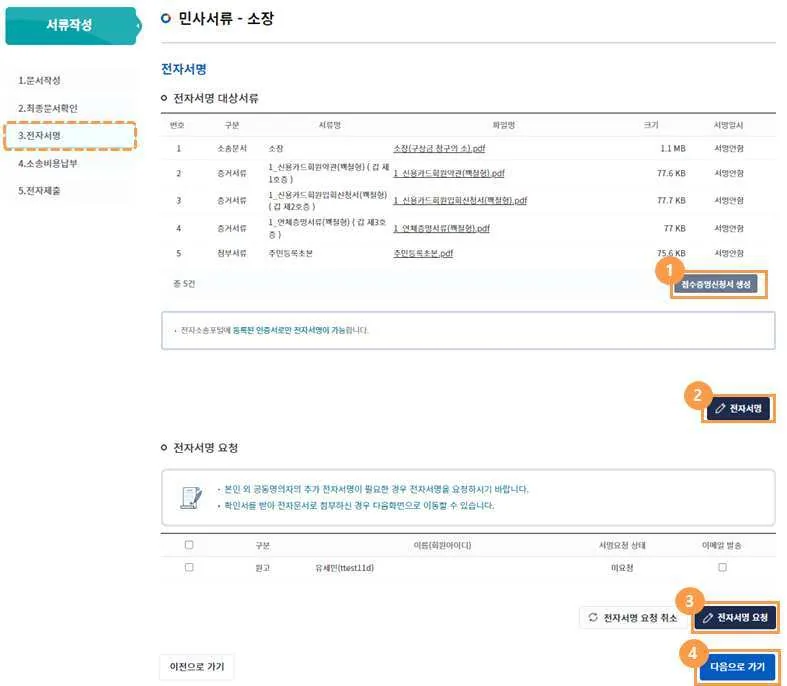The image size is (787, 686).
Task: Click 전자서명 요청 취소 button
Action: click(633, 617)
